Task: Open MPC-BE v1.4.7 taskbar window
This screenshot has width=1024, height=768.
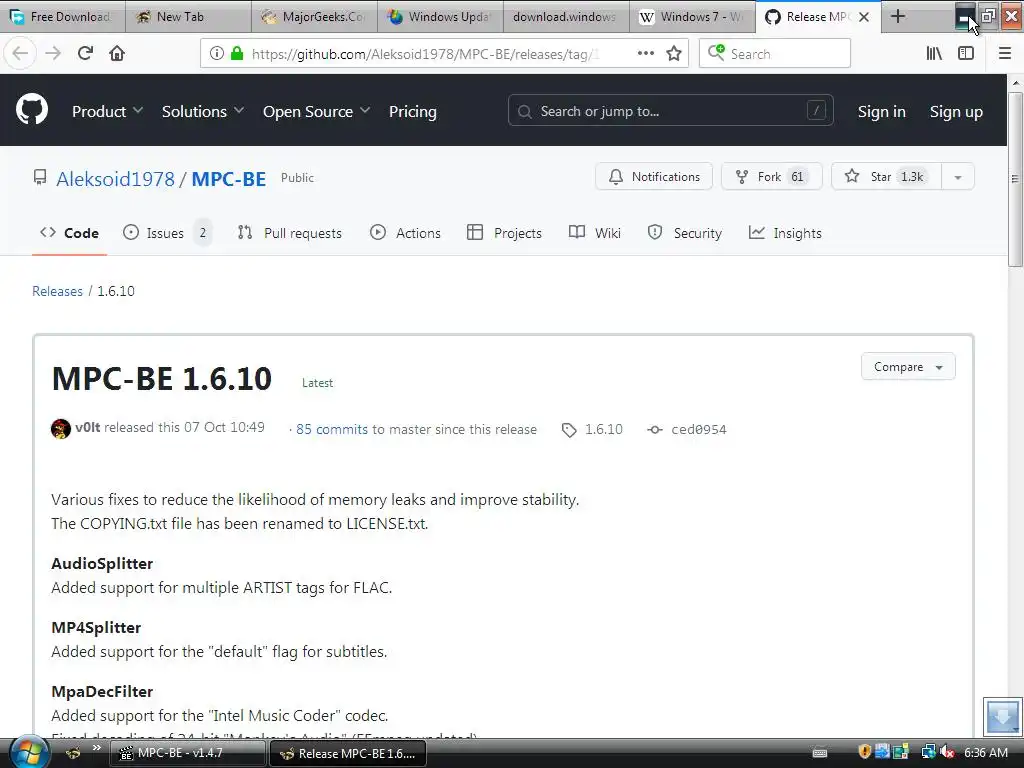Action: pos(187,753)
